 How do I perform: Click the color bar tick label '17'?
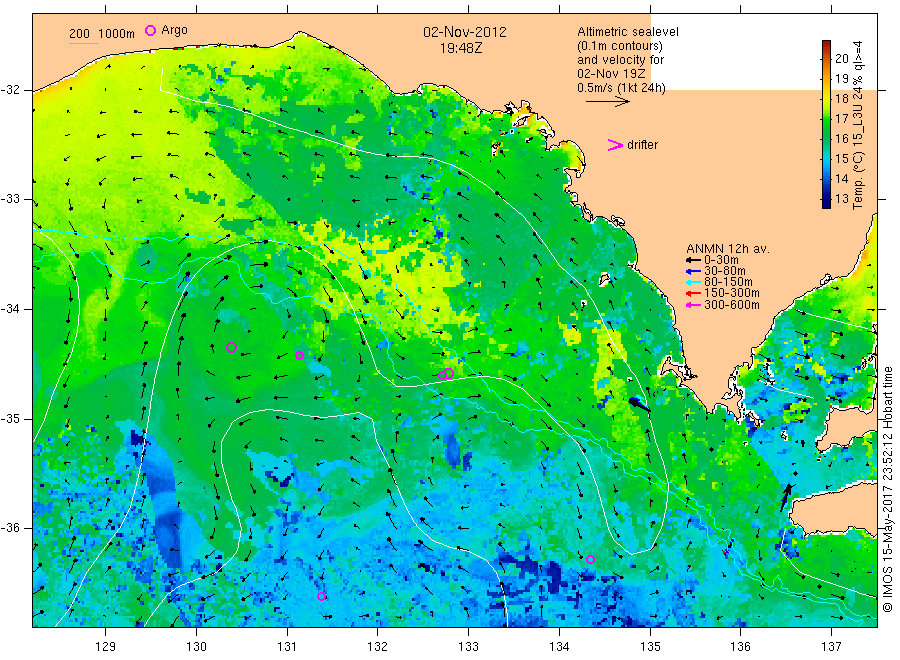coord(841,118)
